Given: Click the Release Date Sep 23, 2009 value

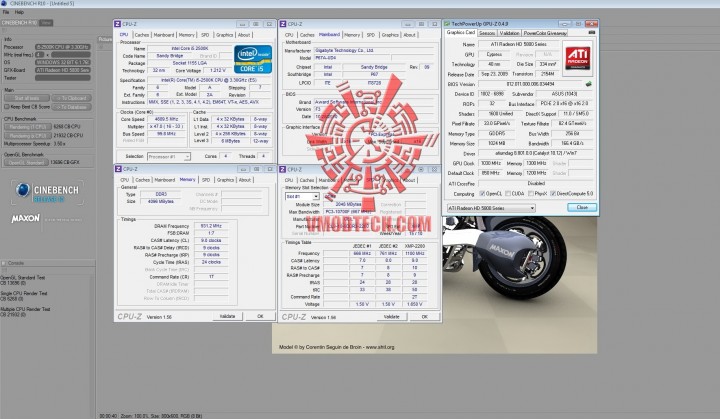Looking at the screenshot, I should [494, 74].
